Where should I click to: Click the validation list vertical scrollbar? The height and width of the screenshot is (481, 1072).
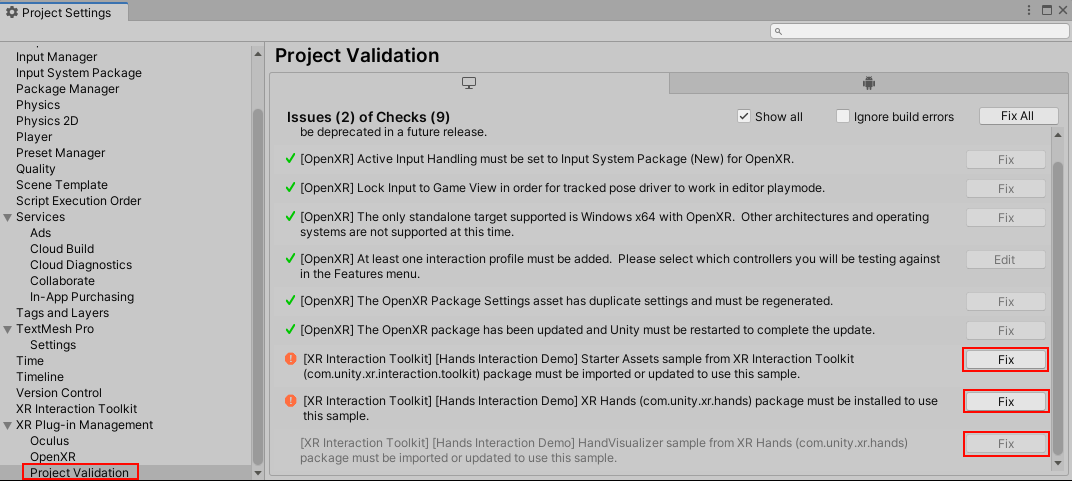pos(1058,300)
